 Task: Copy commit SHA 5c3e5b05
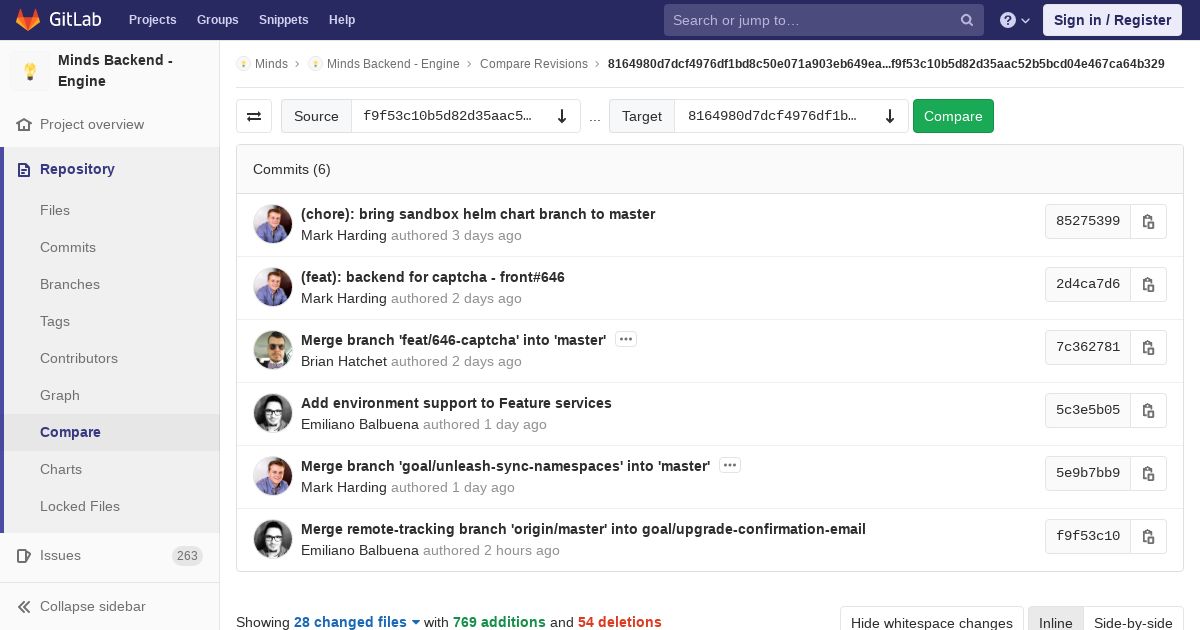click(1149, 410)
